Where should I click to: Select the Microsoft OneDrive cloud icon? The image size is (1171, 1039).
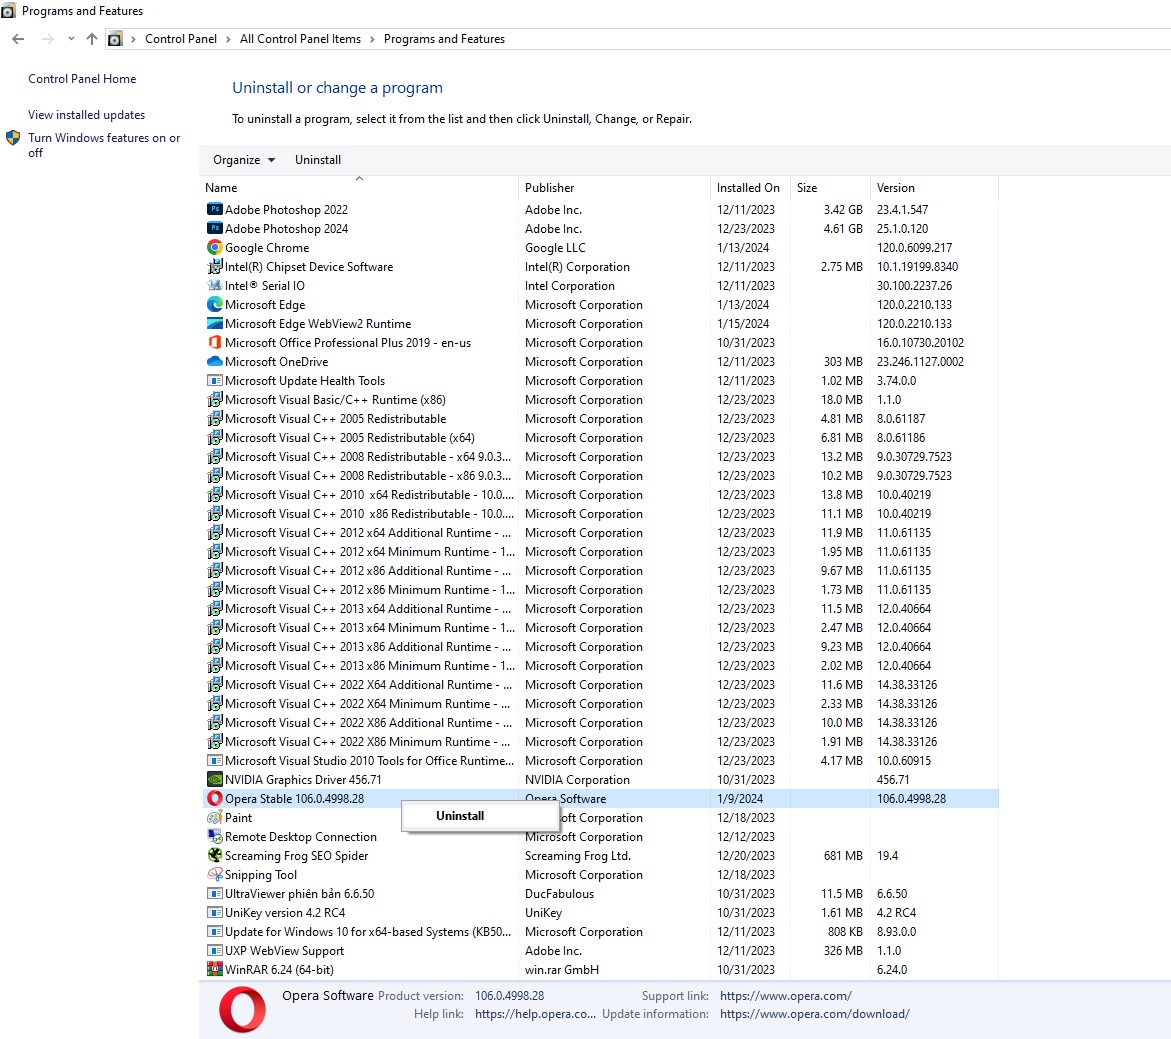[214, 362]
